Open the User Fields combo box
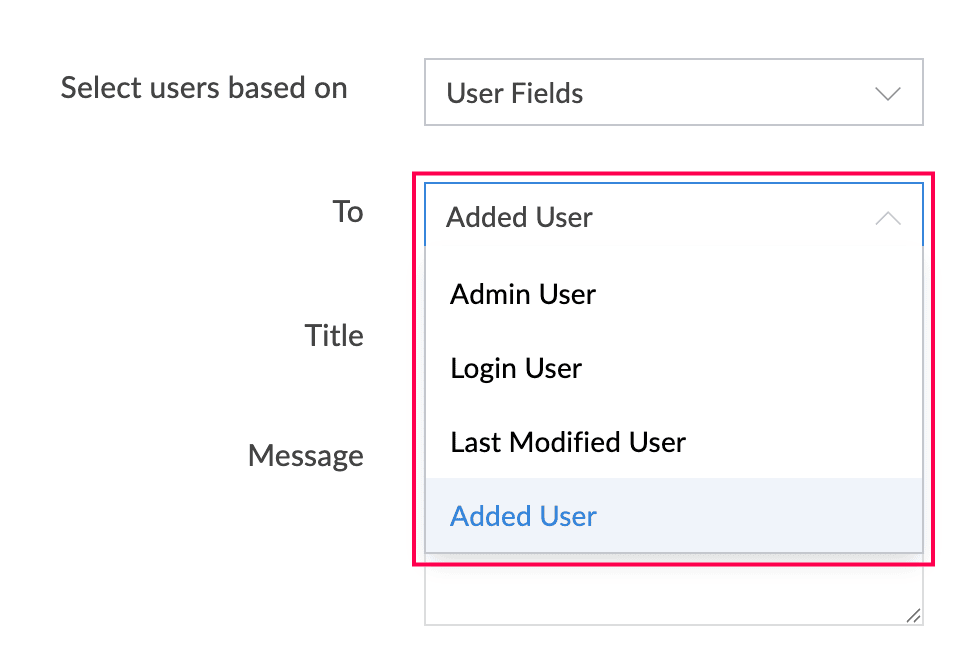The height and width of the screenshot is (652, 966). 673,92
